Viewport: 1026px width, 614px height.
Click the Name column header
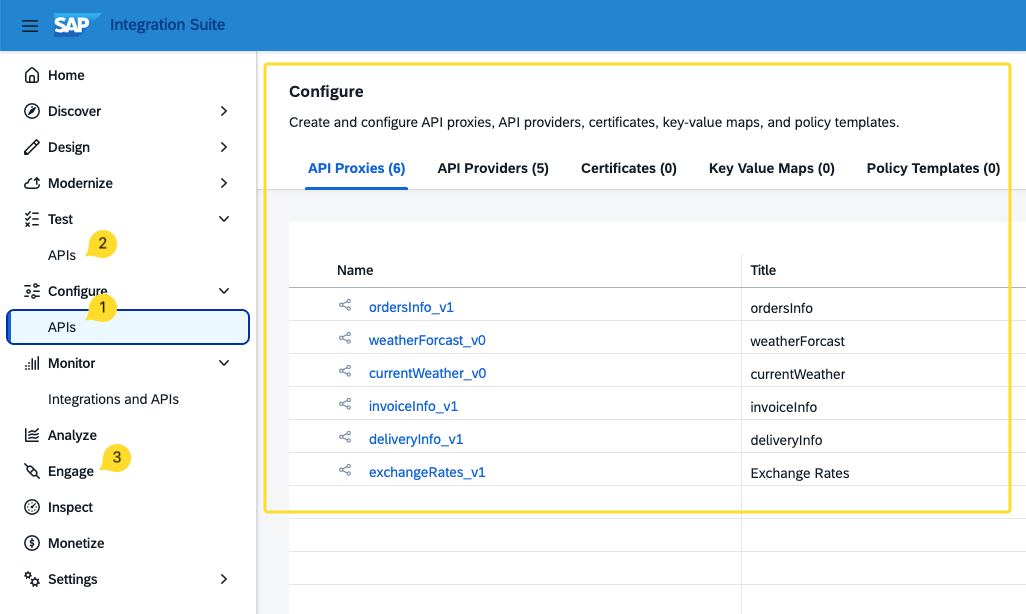tap(355, 270)
